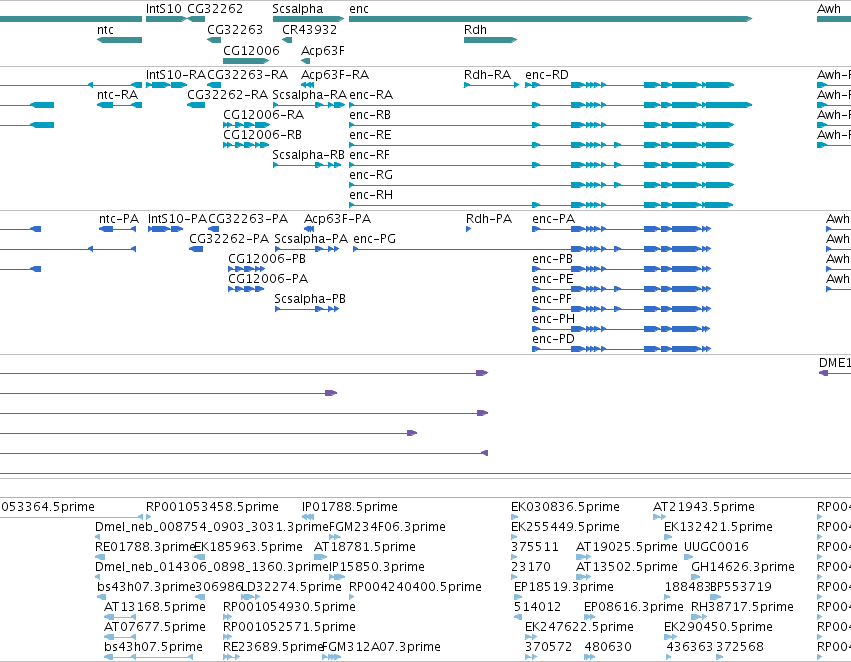Click the enc-PH protein label
Viewport: 851px width, 662px height.
point(554,319)
